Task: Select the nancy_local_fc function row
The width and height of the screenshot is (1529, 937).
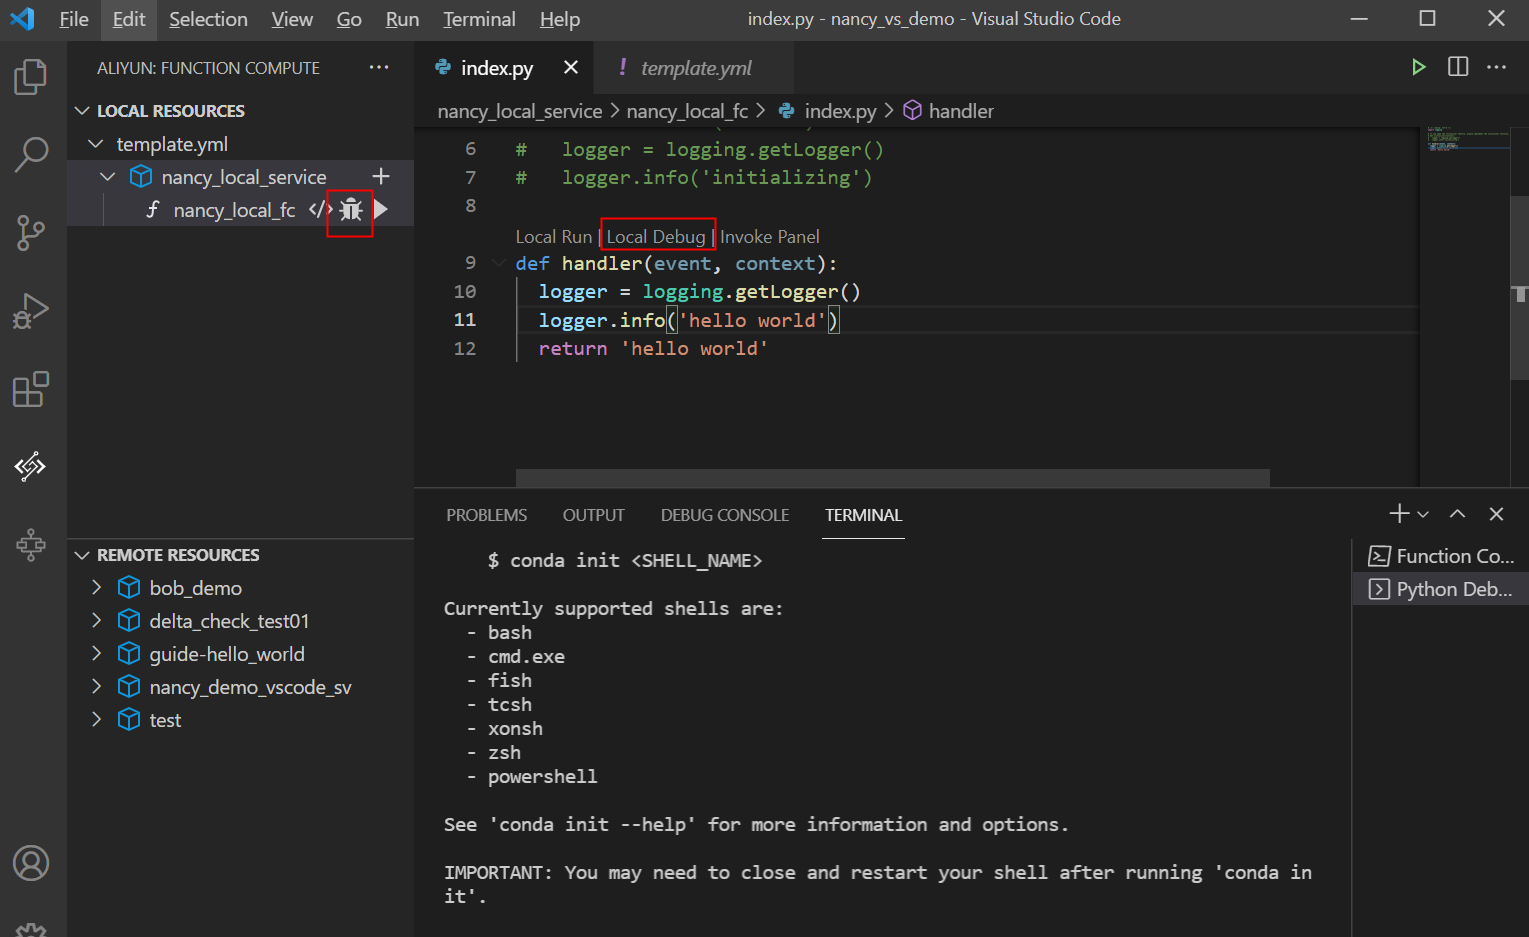Action: click(240, 210)
